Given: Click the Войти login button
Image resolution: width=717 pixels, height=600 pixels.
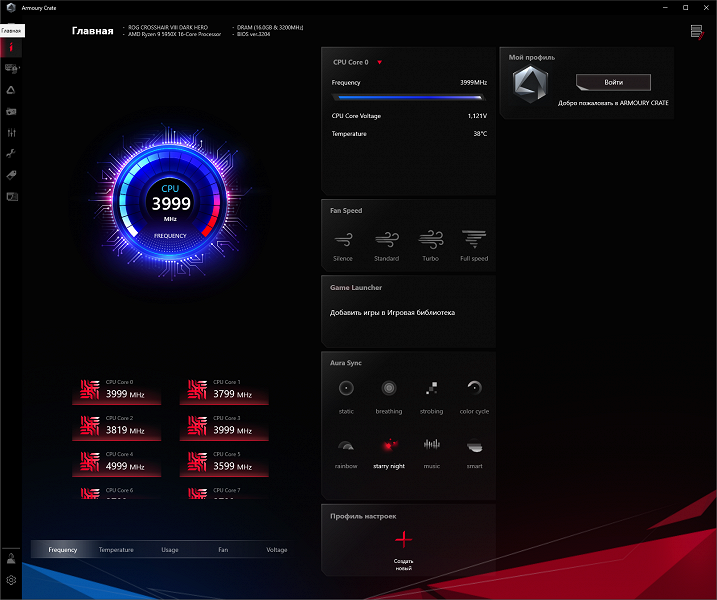Looking at the screenshot, I should (x=613, y=82).
